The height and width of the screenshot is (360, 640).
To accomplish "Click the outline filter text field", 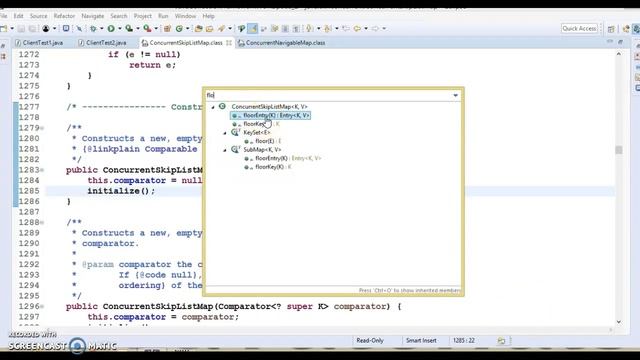I will click(328, 95).
